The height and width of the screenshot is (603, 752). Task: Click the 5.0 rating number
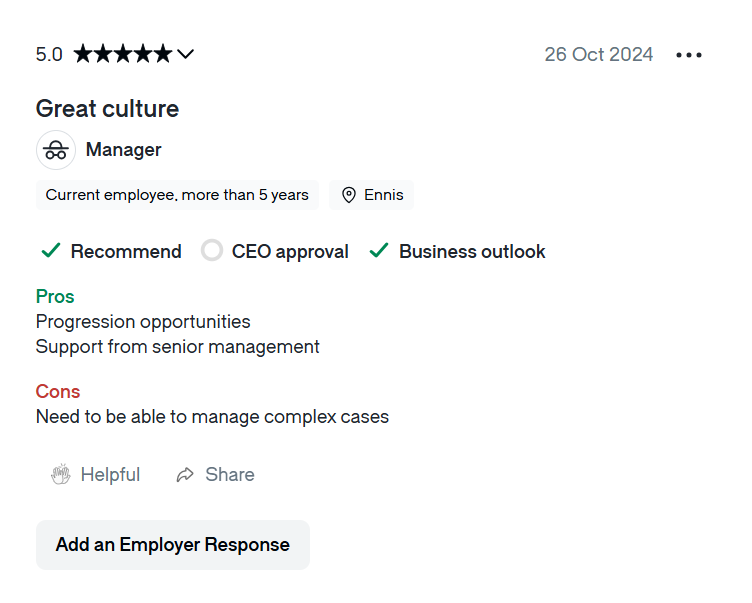tap(49, 54)
